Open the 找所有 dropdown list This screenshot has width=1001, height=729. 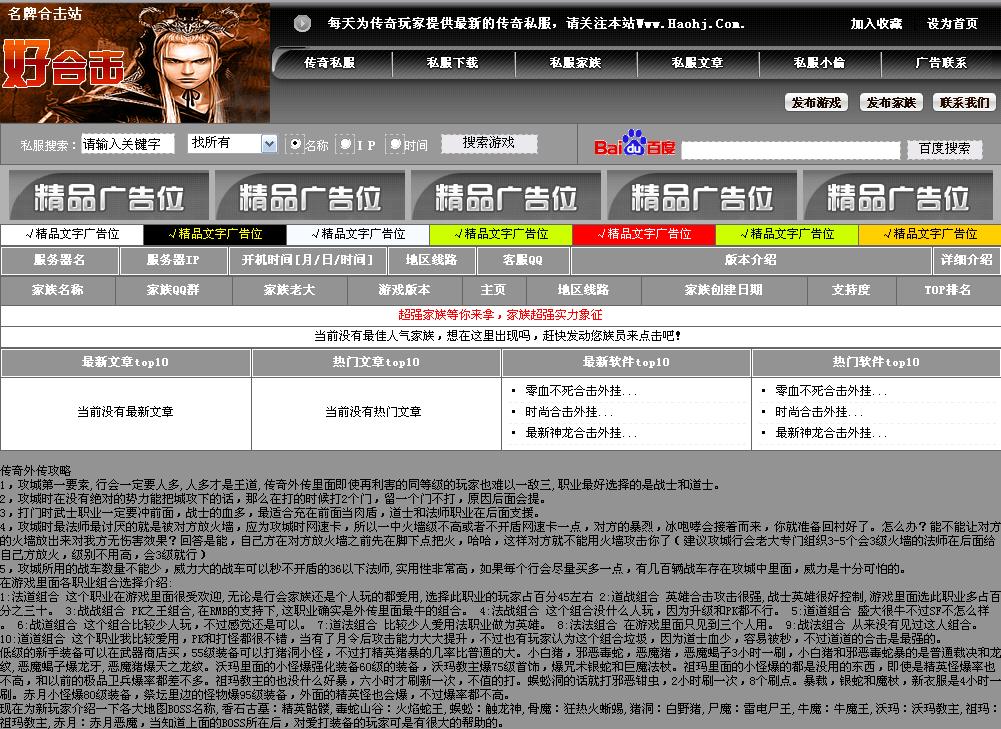click(x=232, y=143)
